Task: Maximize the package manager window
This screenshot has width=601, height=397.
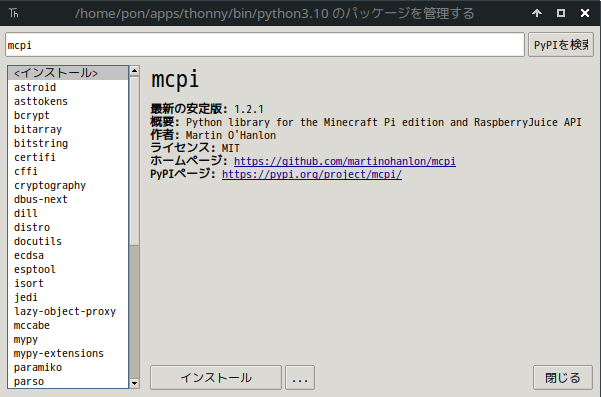Action: point(561,13)
